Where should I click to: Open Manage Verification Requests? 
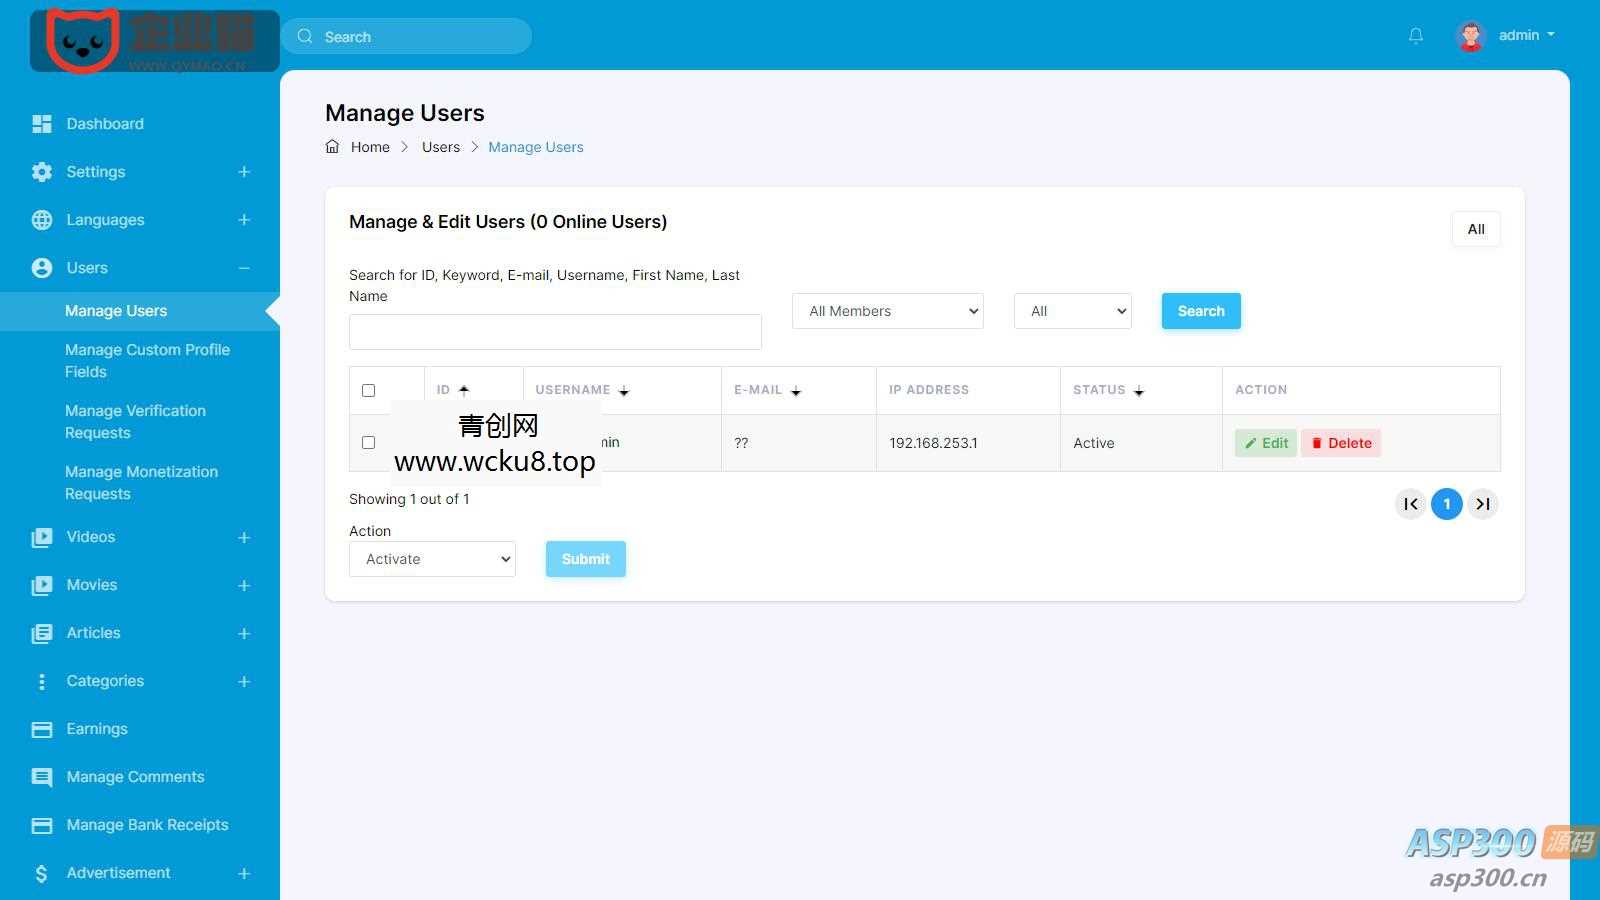click(x=135, y=421)
